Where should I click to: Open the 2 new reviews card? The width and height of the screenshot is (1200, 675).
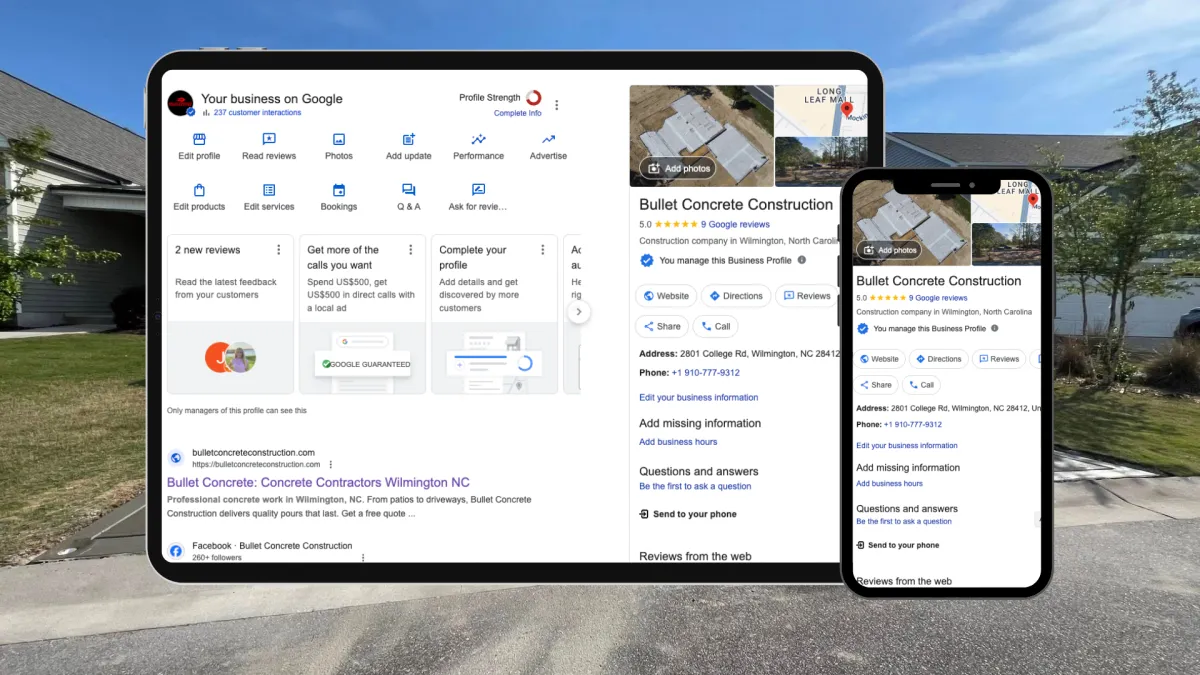[x=230, y=314]
